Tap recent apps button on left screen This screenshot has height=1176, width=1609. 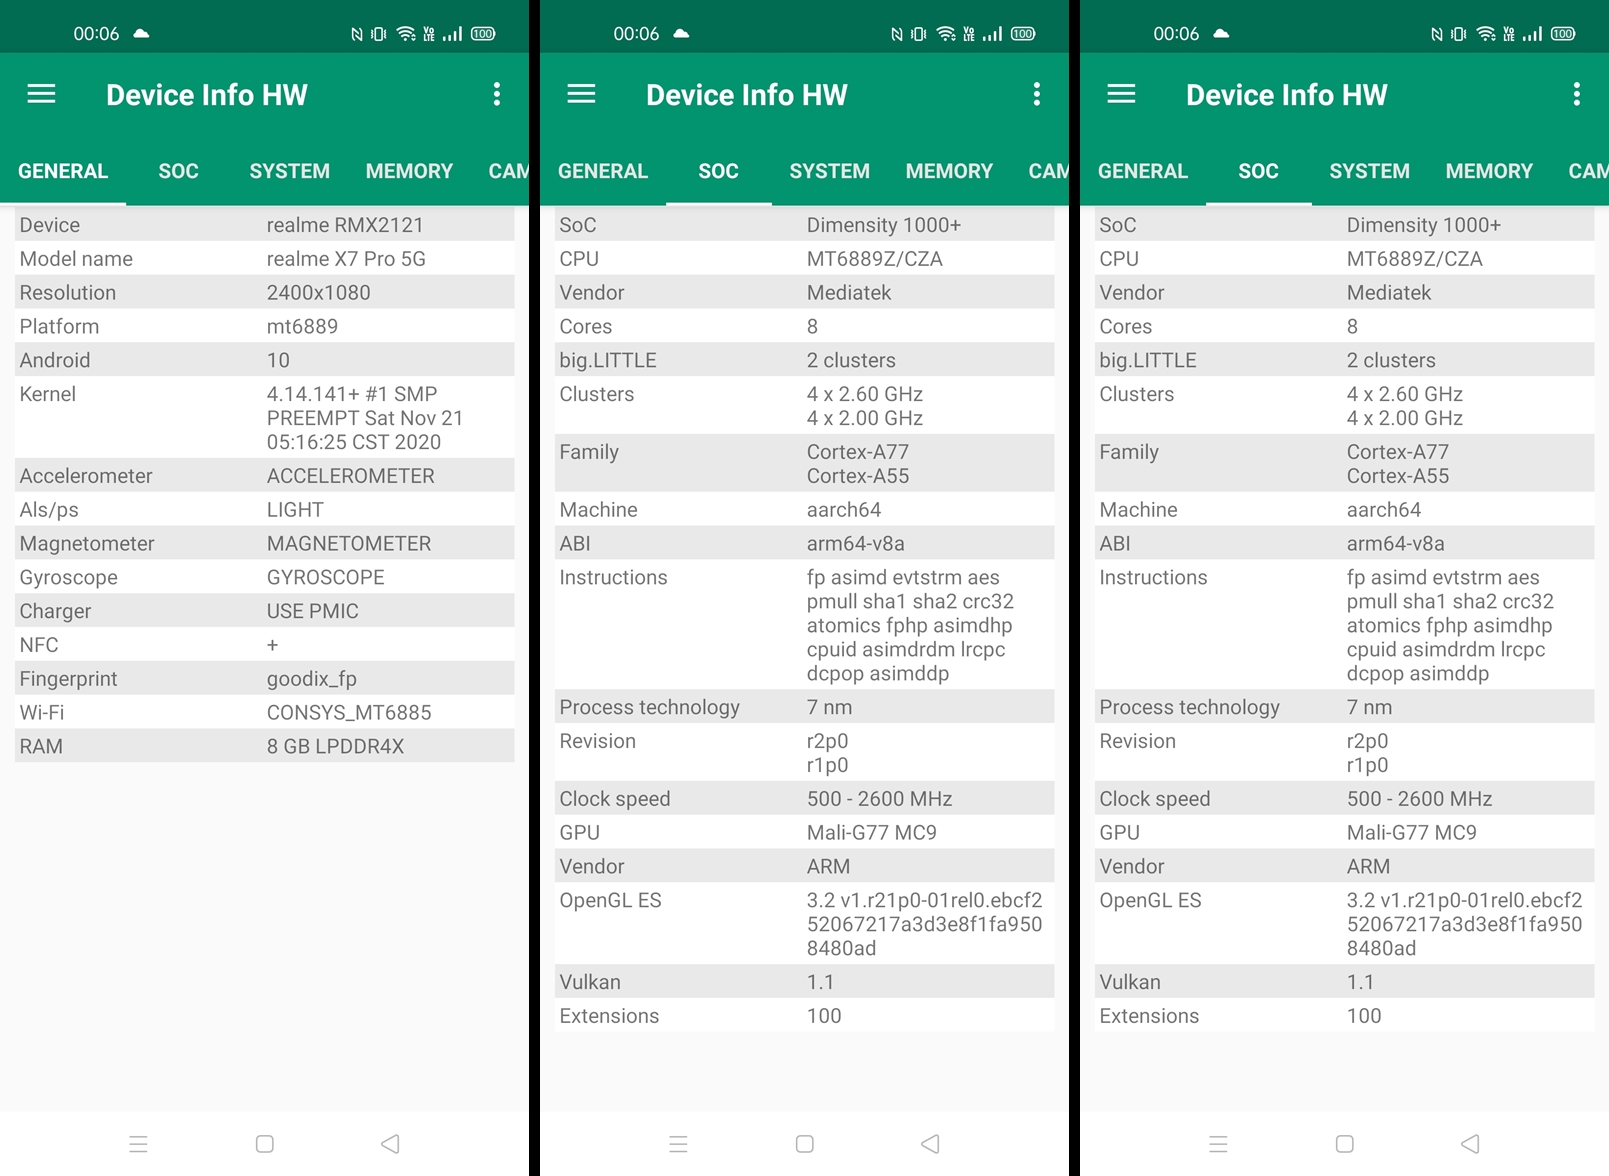pos(138,1143)
